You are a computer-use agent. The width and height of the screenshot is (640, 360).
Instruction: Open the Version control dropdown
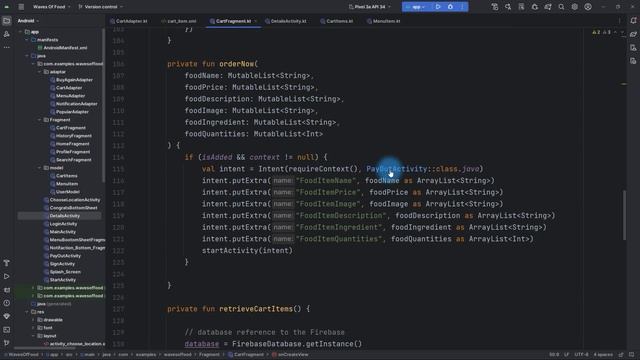pos(100,7)
